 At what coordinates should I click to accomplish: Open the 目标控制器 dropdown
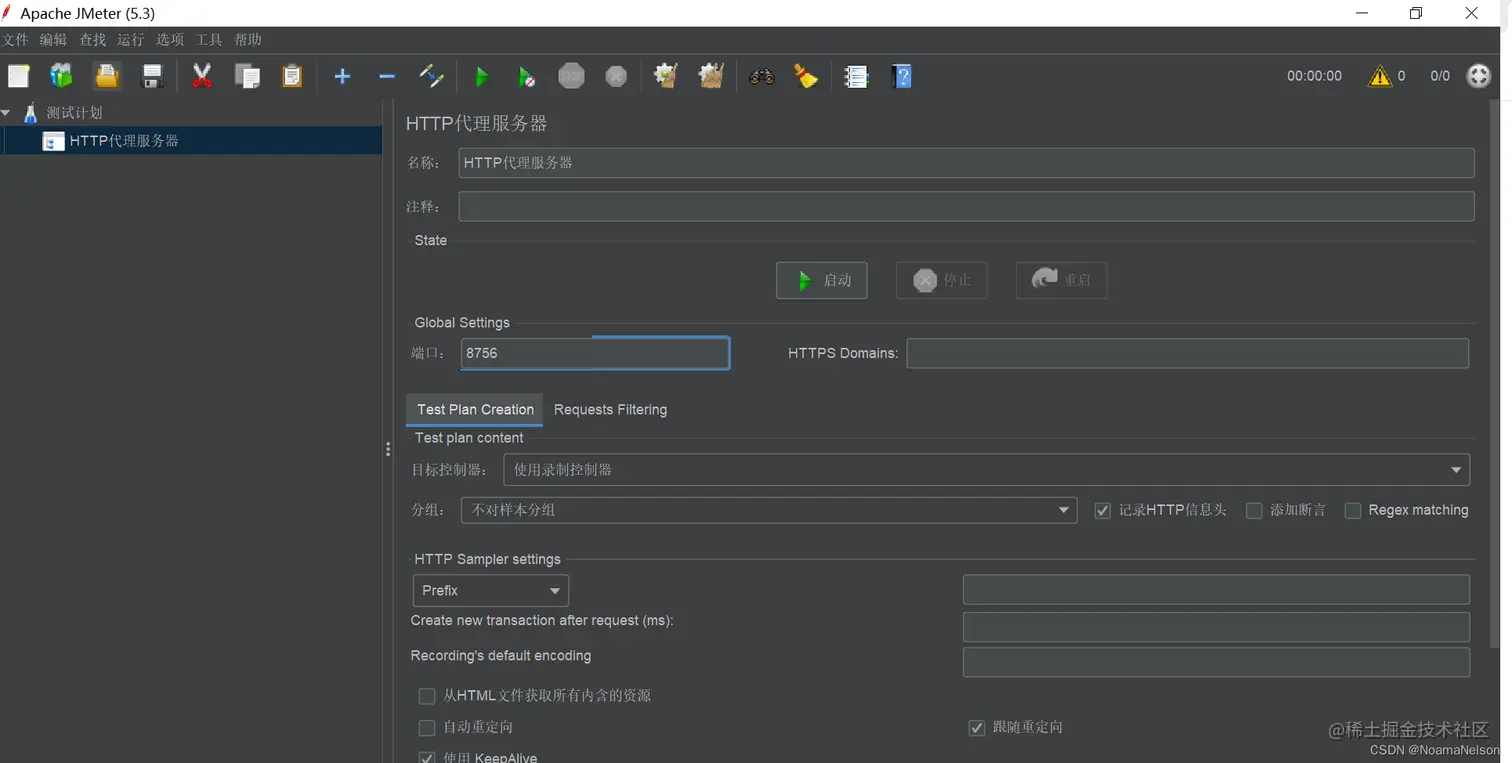(986, 469)
